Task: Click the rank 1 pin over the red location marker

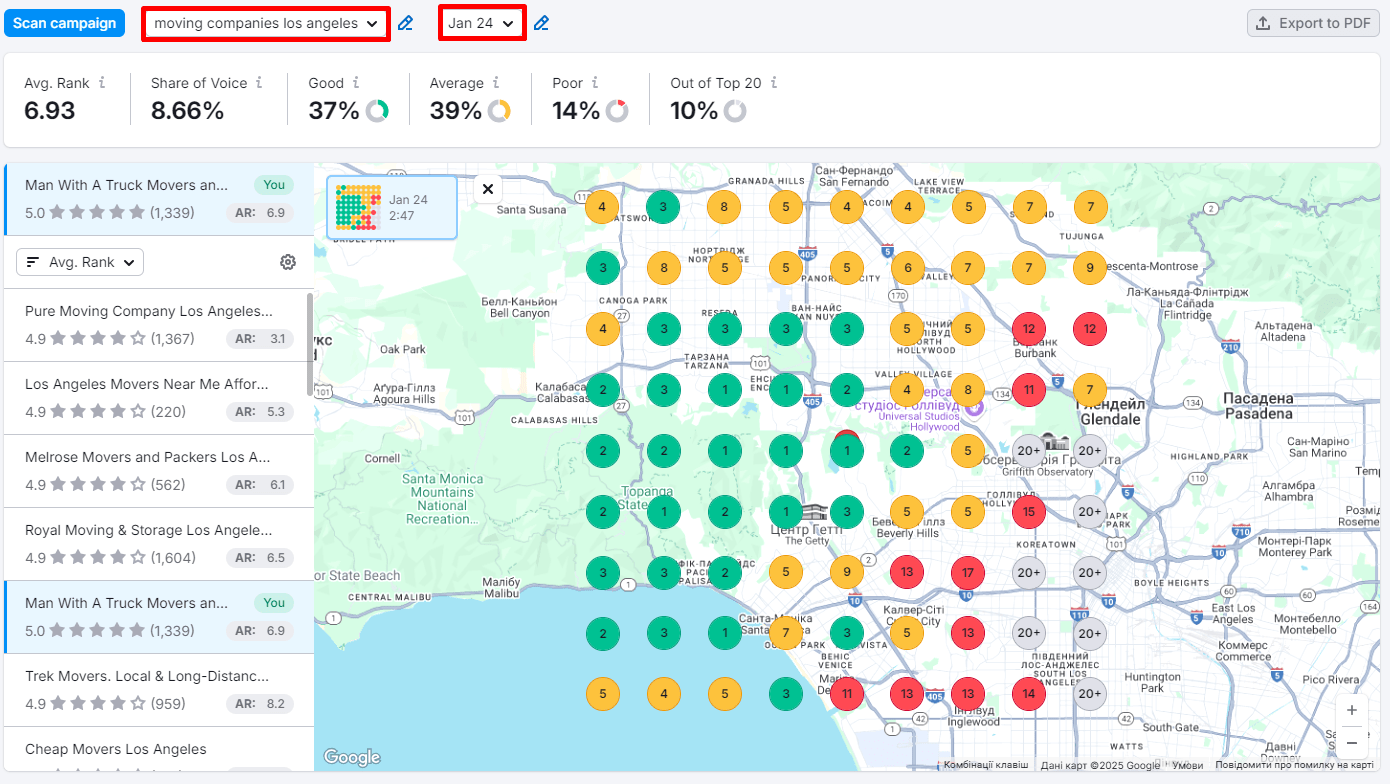Action: [x=847, y=451]
